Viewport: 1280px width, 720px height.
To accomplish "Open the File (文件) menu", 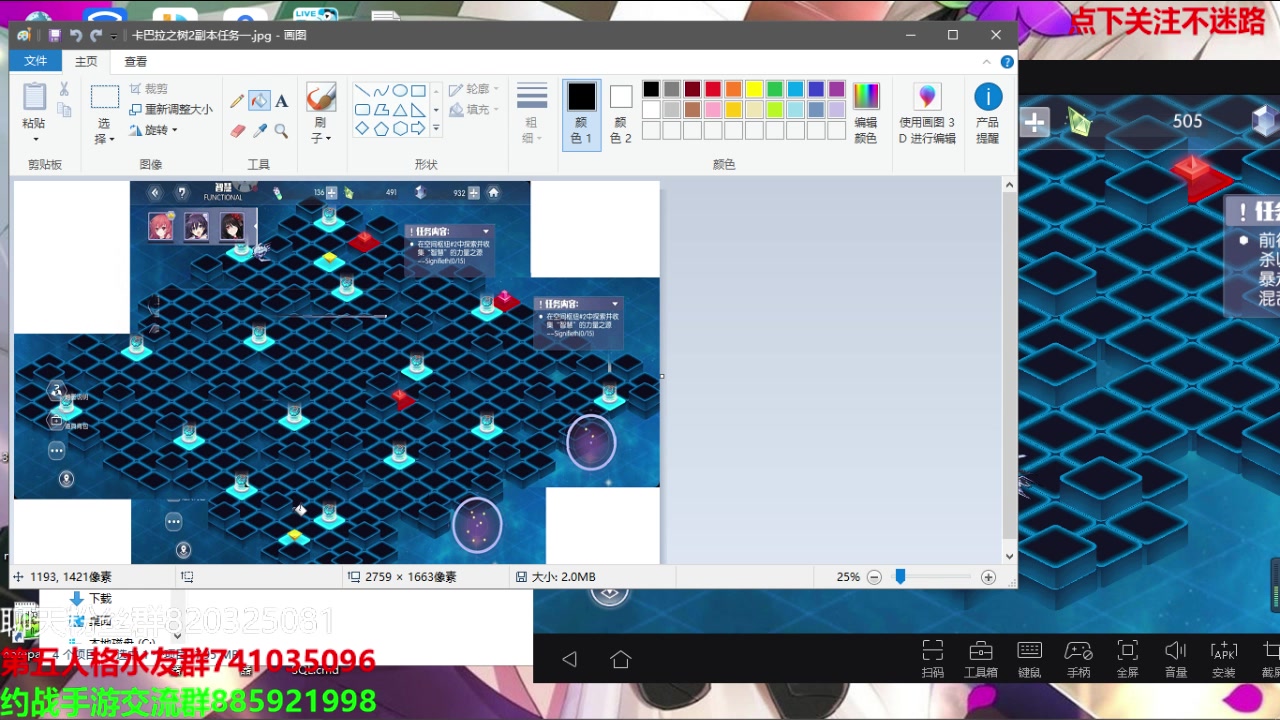I will click(x=36, y=61).
